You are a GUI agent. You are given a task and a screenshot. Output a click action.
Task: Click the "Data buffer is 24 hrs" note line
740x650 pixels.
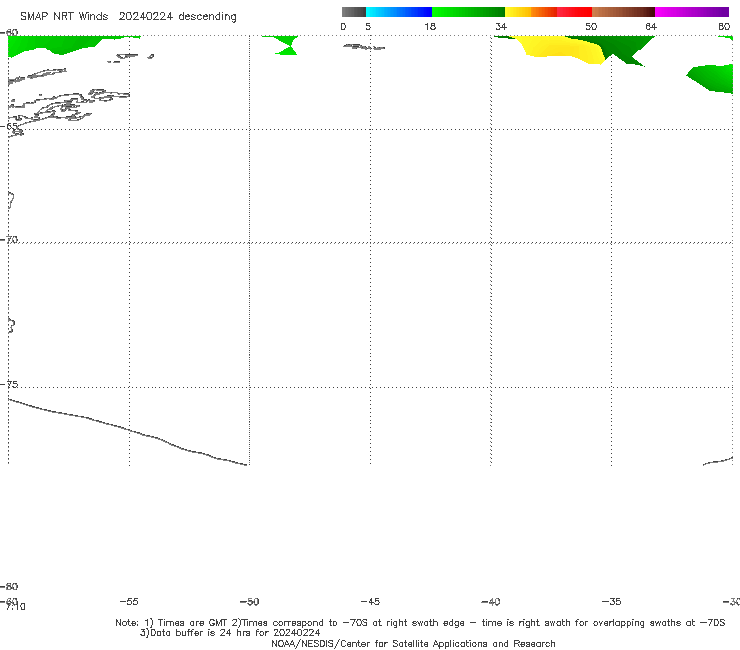pyautogui.click(x=230, y=633)
